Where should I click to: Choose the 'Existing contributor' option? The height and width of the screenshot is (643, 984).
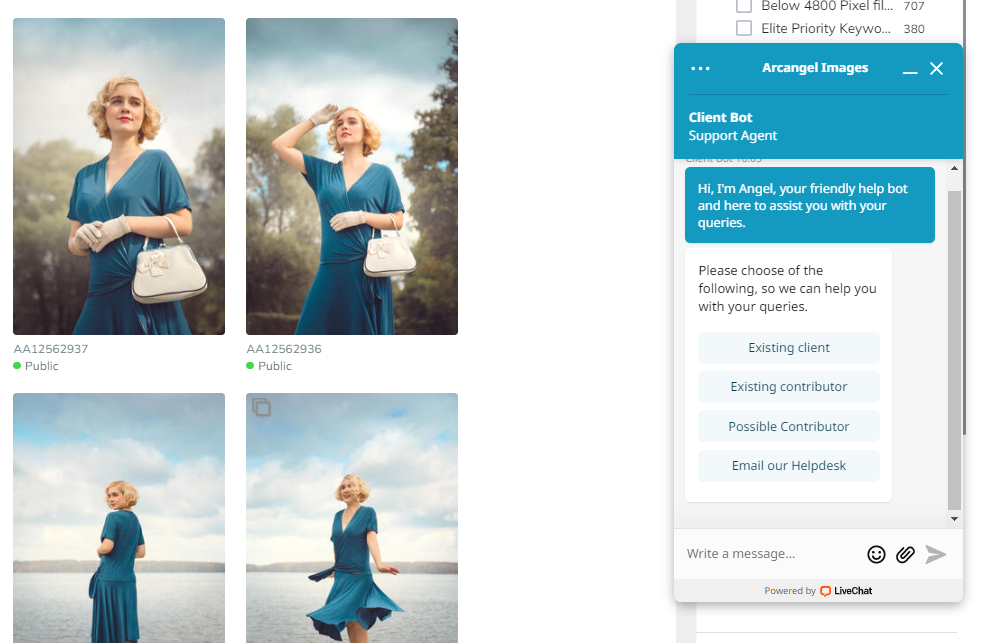click(x=789, y=386)
